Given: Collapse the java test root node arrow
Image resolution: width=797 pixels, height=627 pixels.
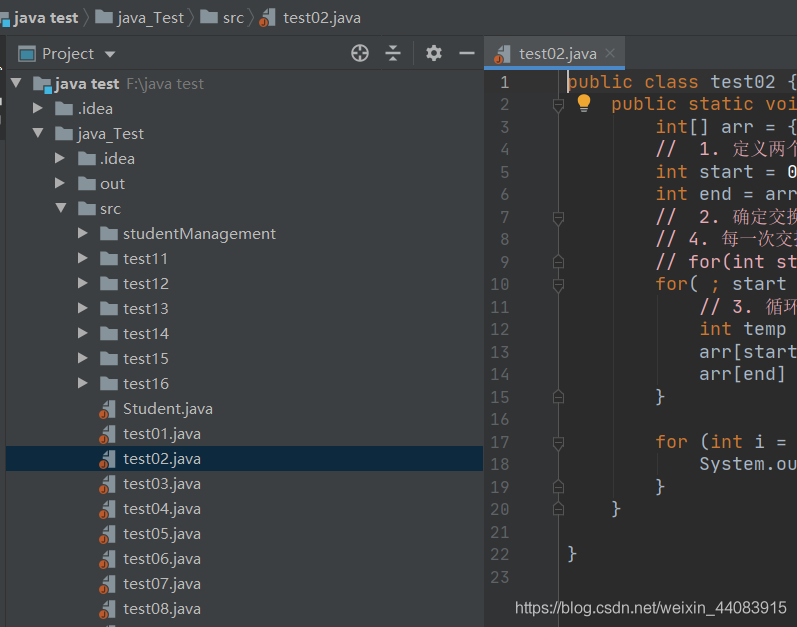Looking at the screenshot, I should pos(16,83).
